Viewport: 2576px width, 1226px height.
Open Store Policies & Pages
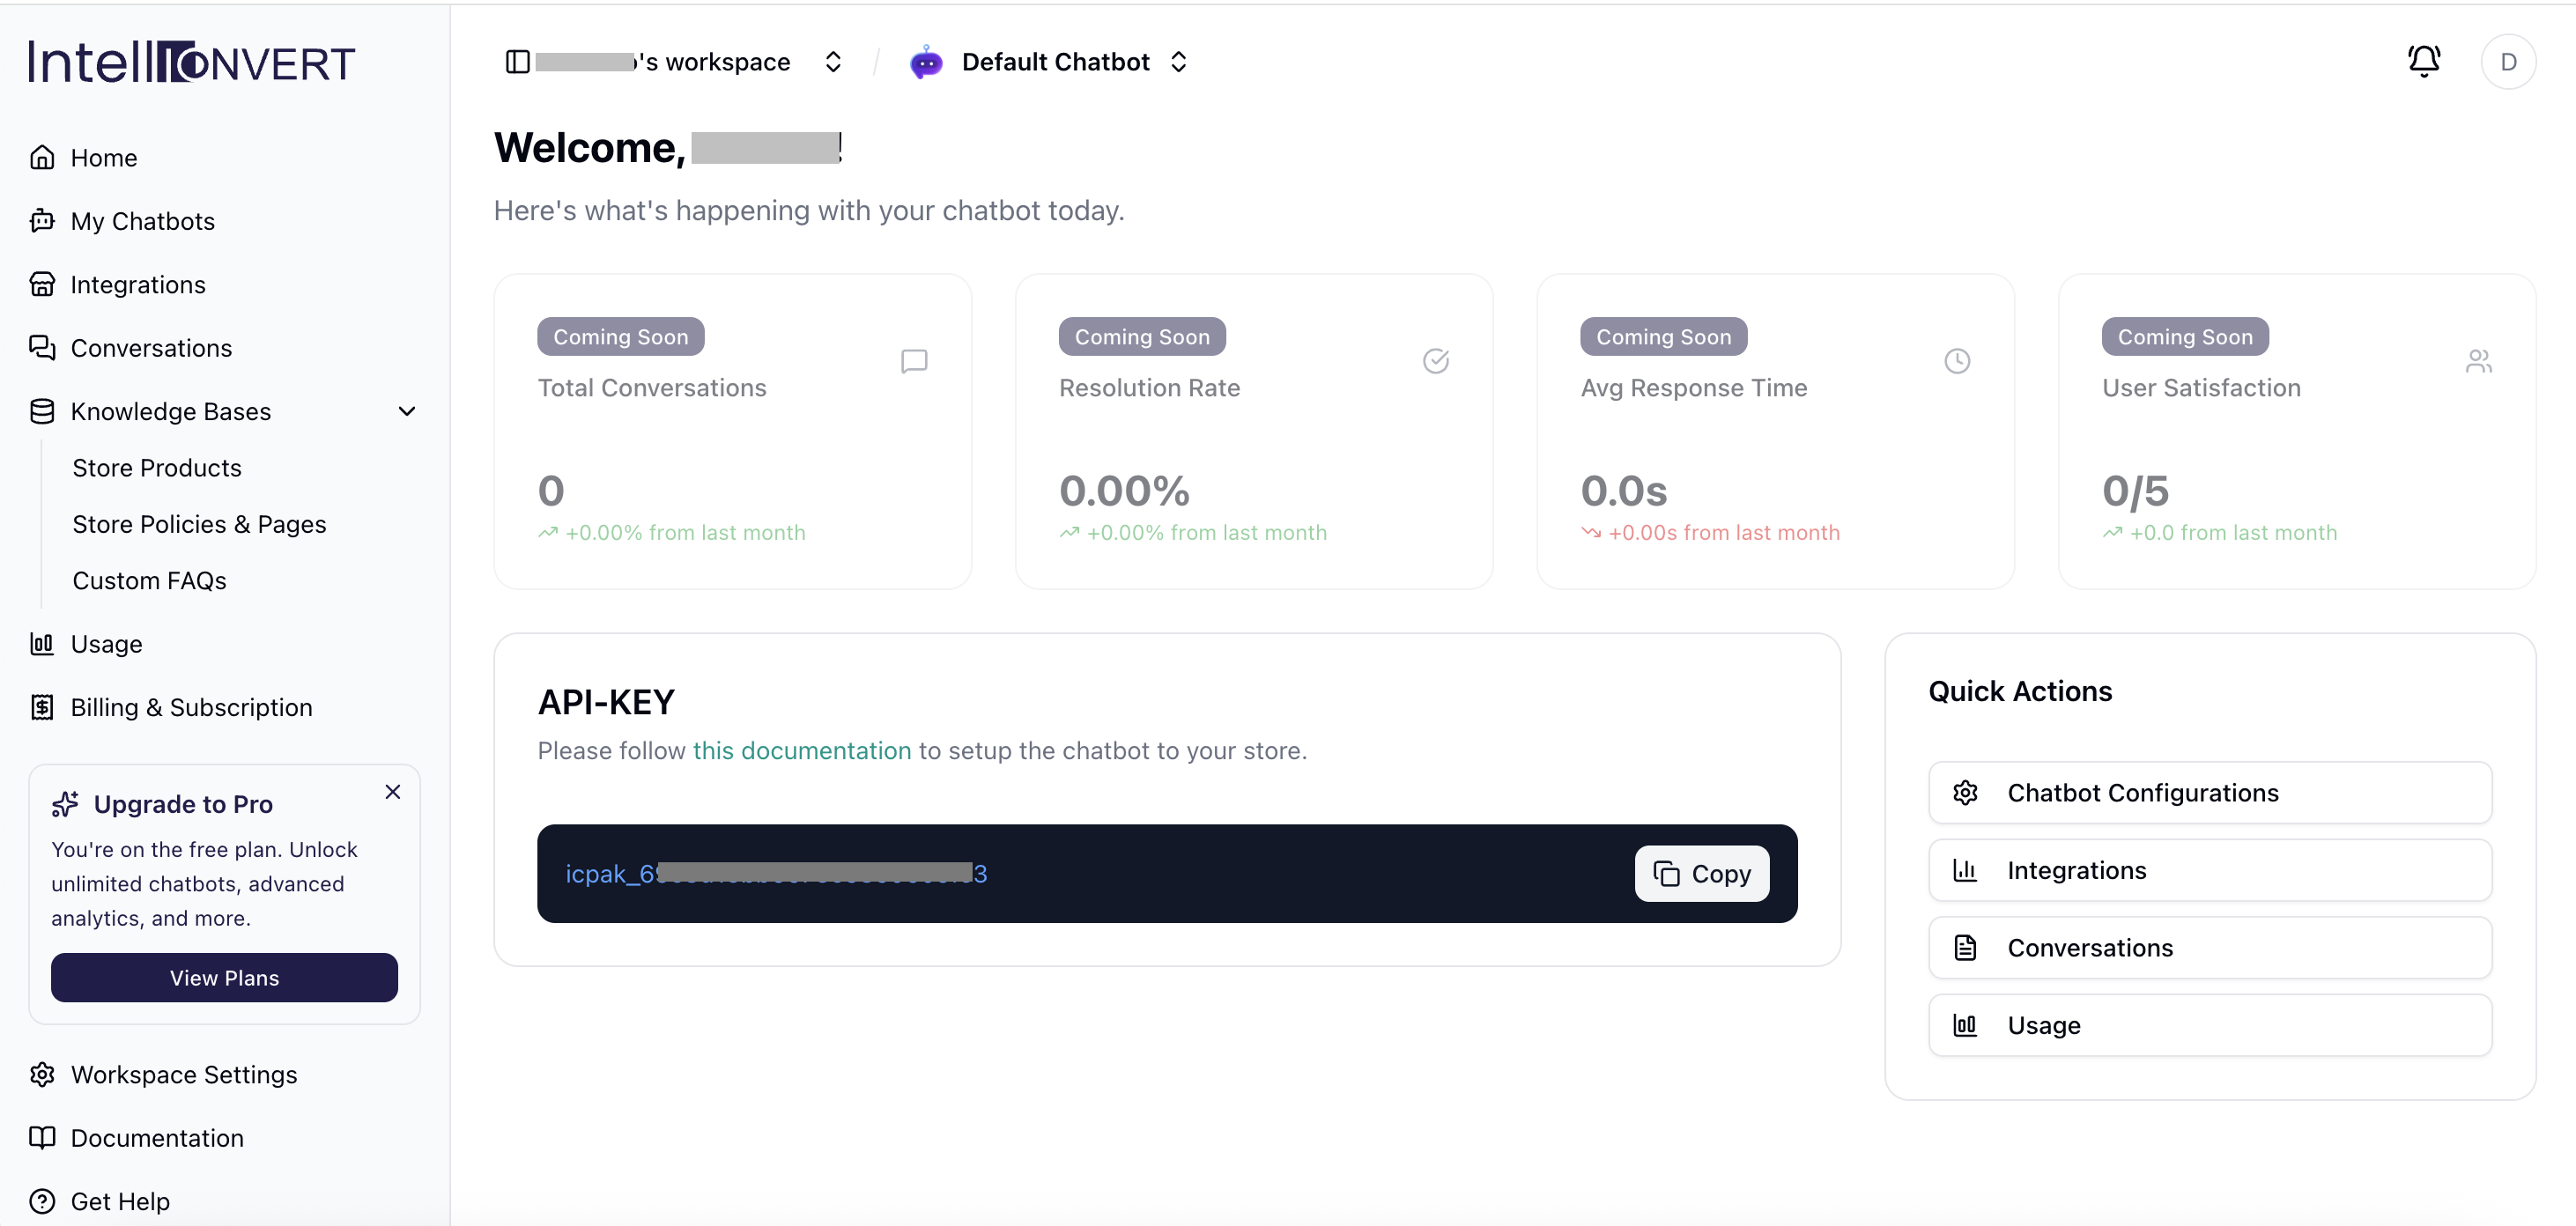[x=199, y=524]
